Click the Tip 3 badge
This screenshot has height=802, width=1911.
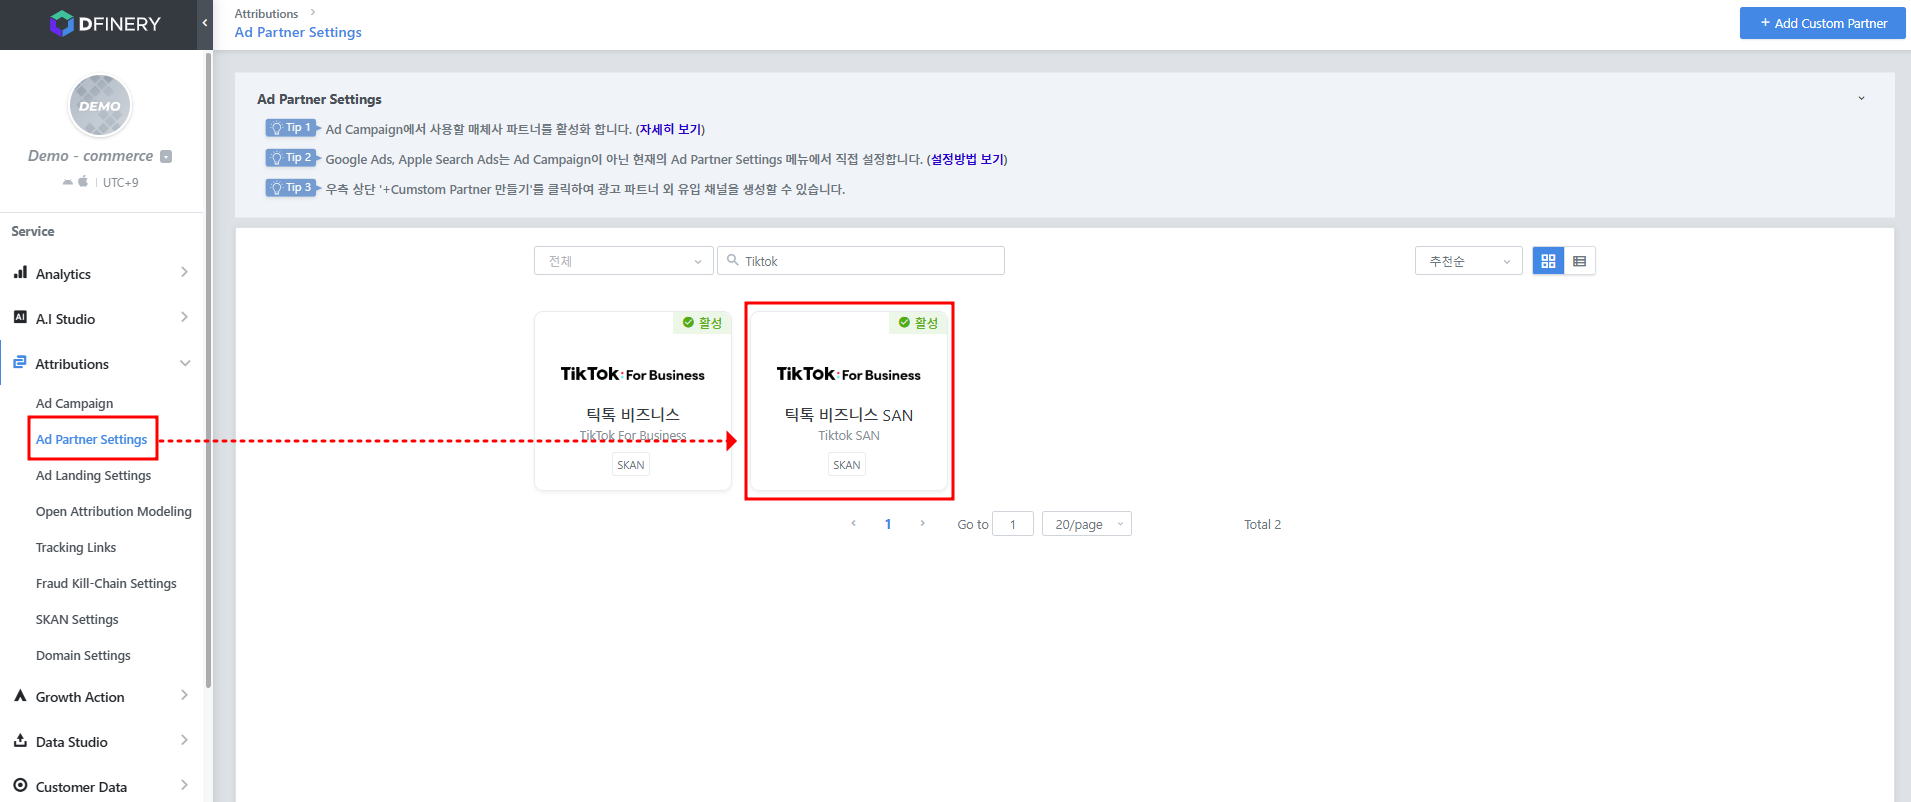click(x=291, y=188)
